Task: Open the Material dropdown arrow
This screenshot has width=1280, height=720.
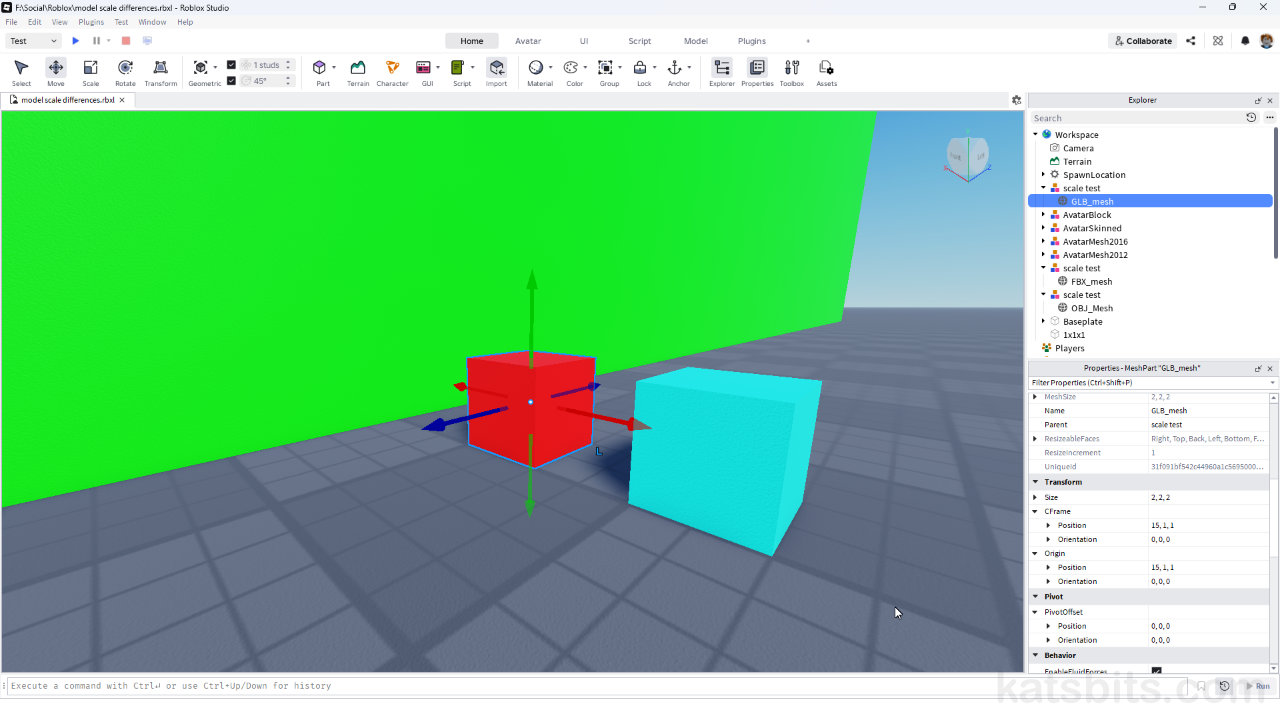Action: pos(551,68)
